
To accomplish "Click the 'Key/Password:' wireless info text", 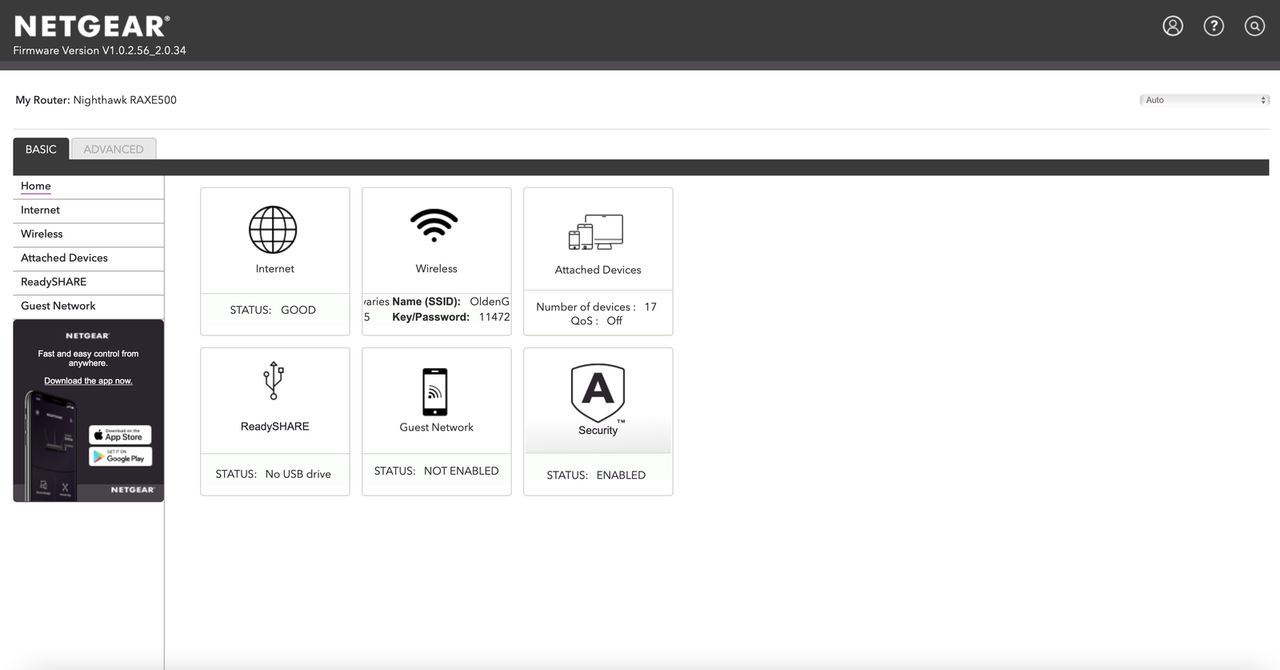I will [x=431, y=317].
